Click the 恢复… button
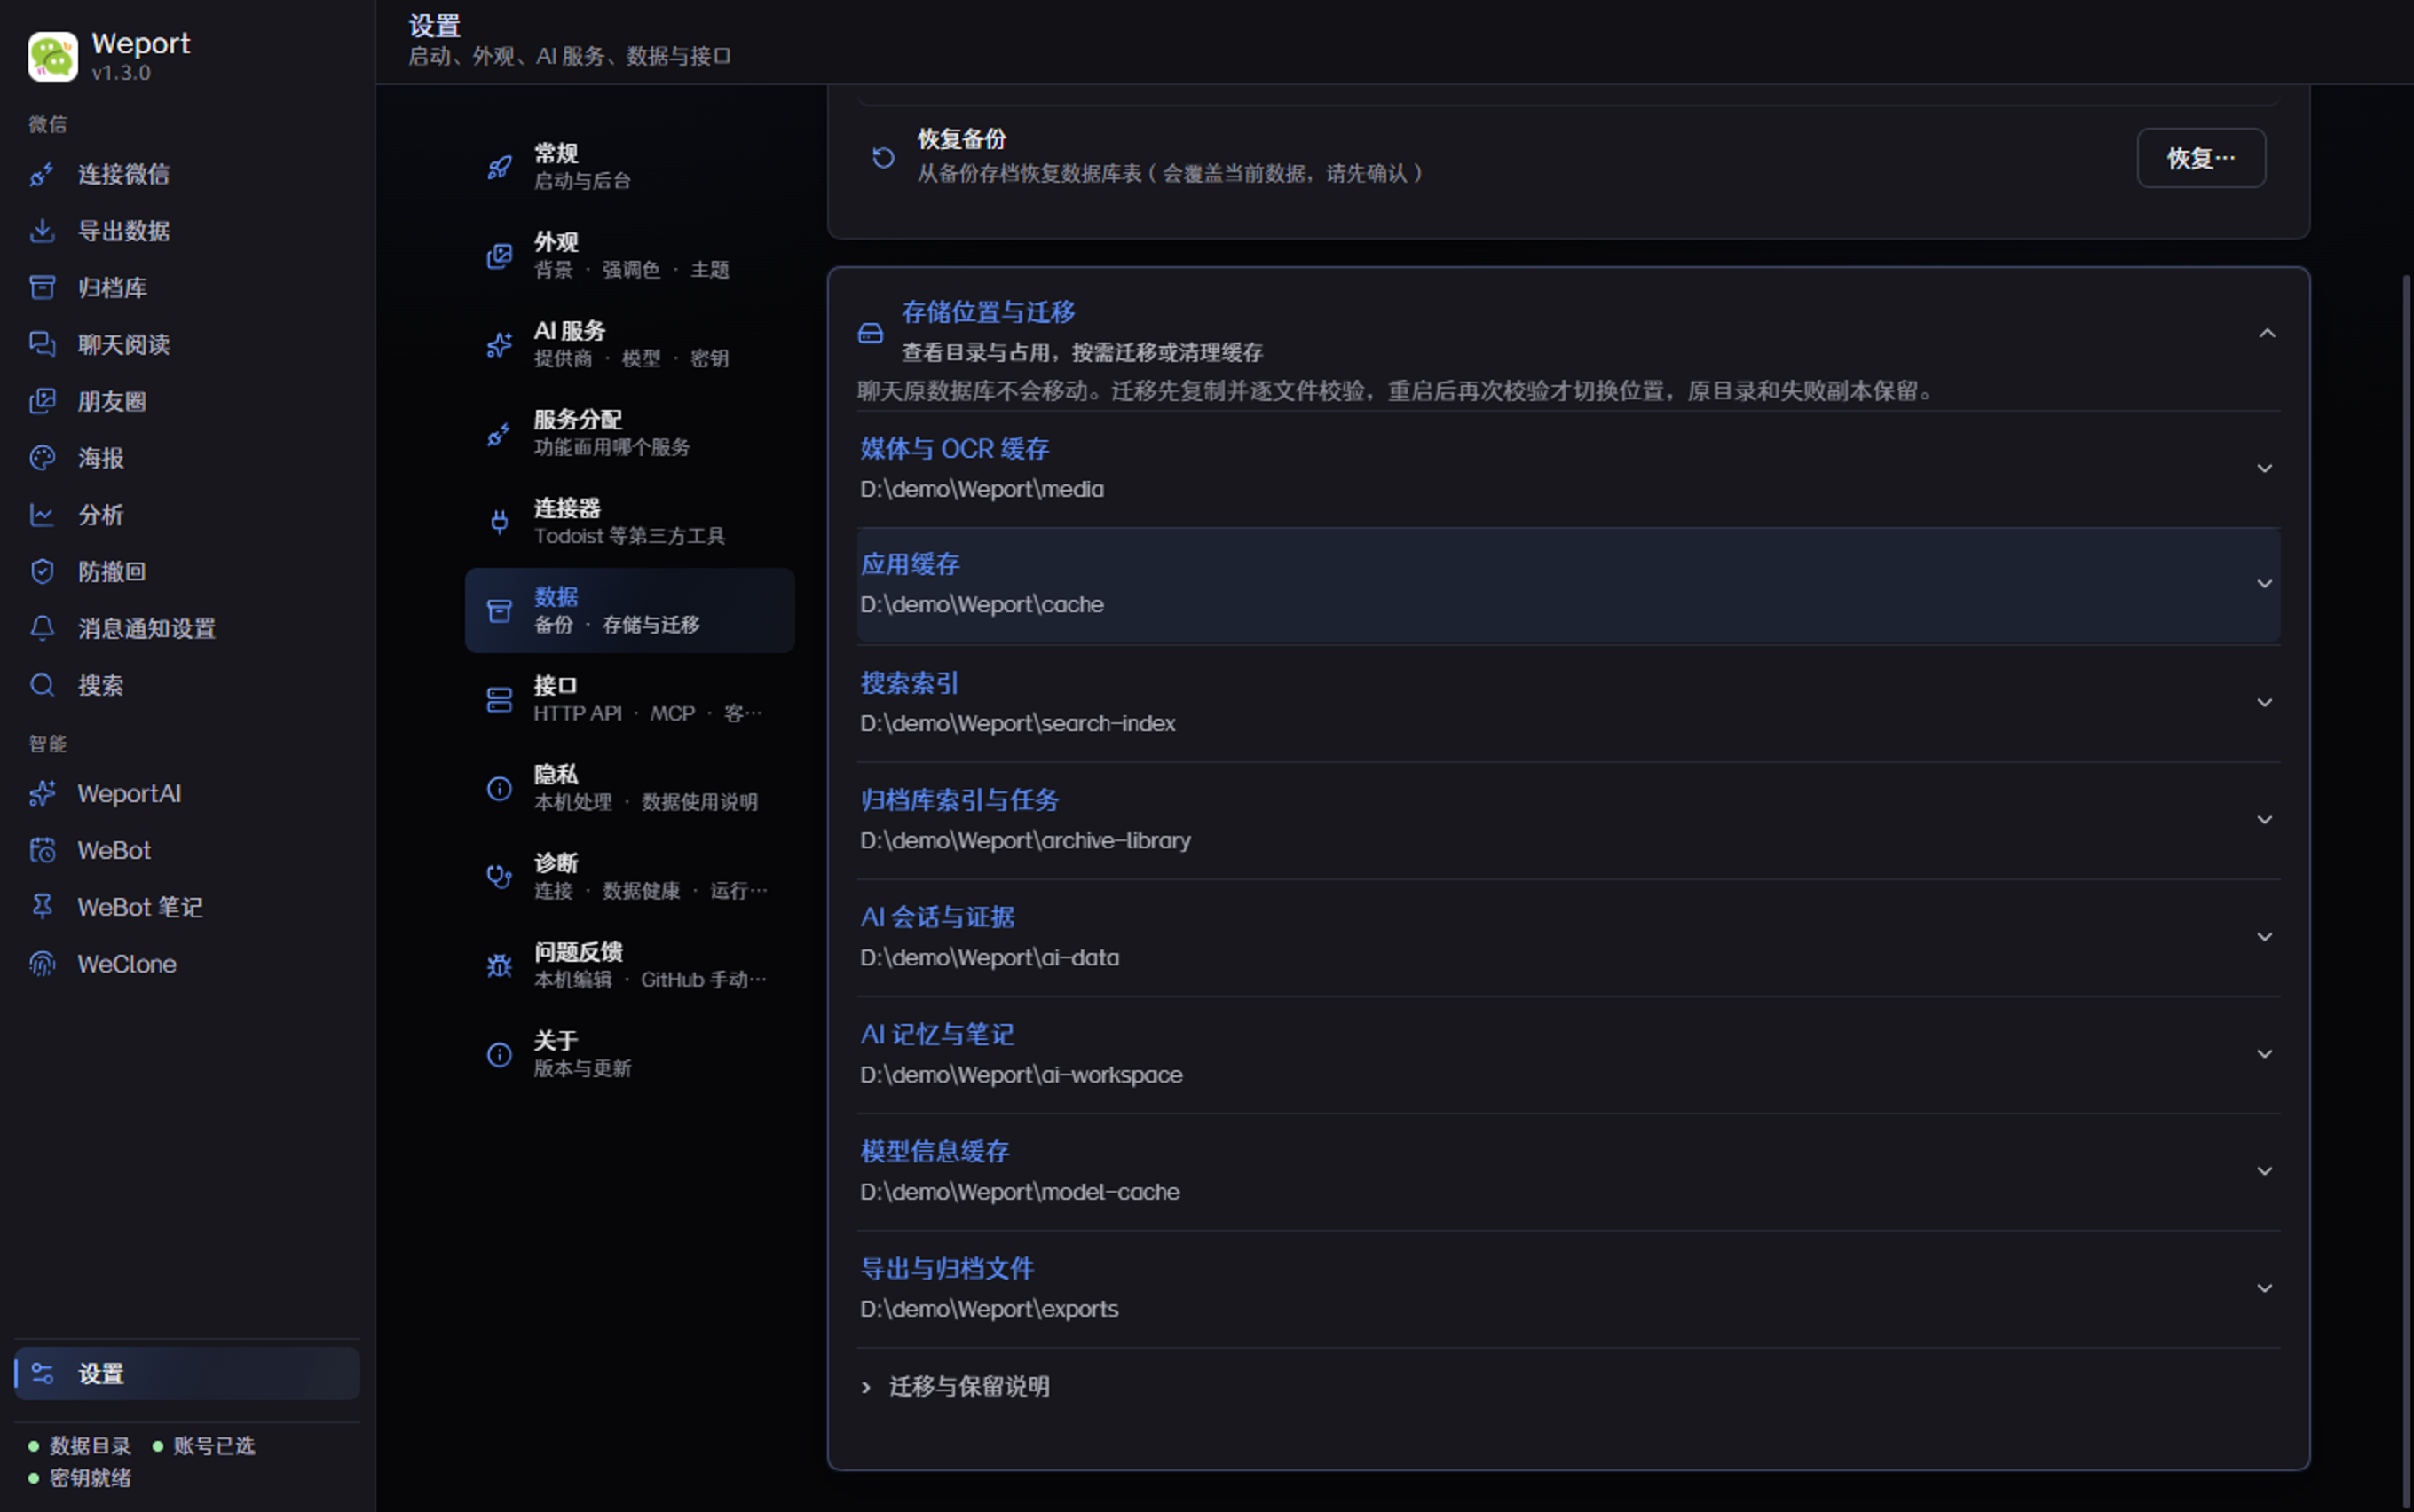 [2201, 158]
